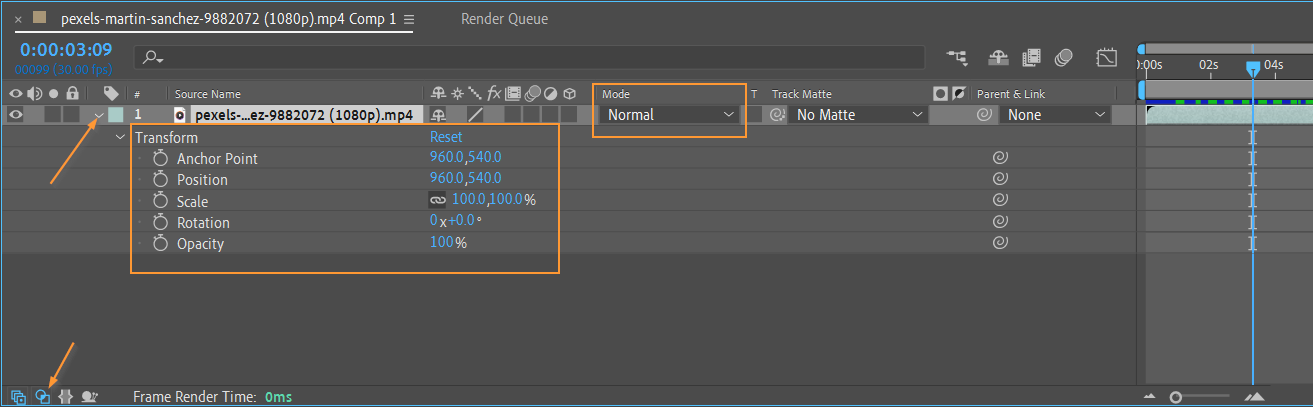
Task: Open the Graph Editor
Action: point(1107,58)
